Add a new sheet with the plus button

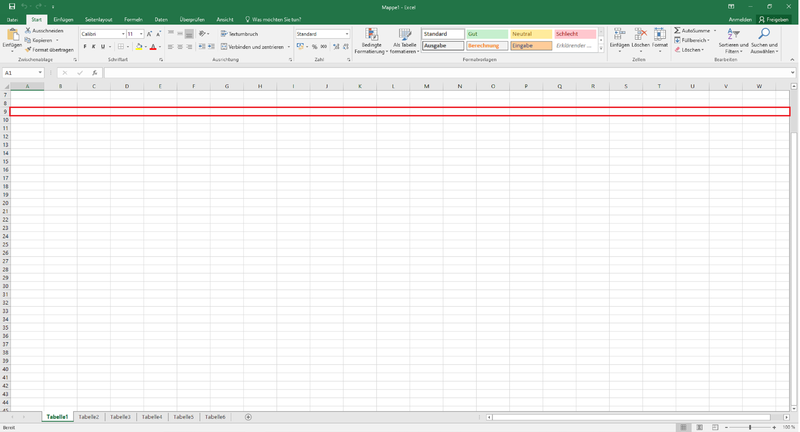click(x=248, y=417)
